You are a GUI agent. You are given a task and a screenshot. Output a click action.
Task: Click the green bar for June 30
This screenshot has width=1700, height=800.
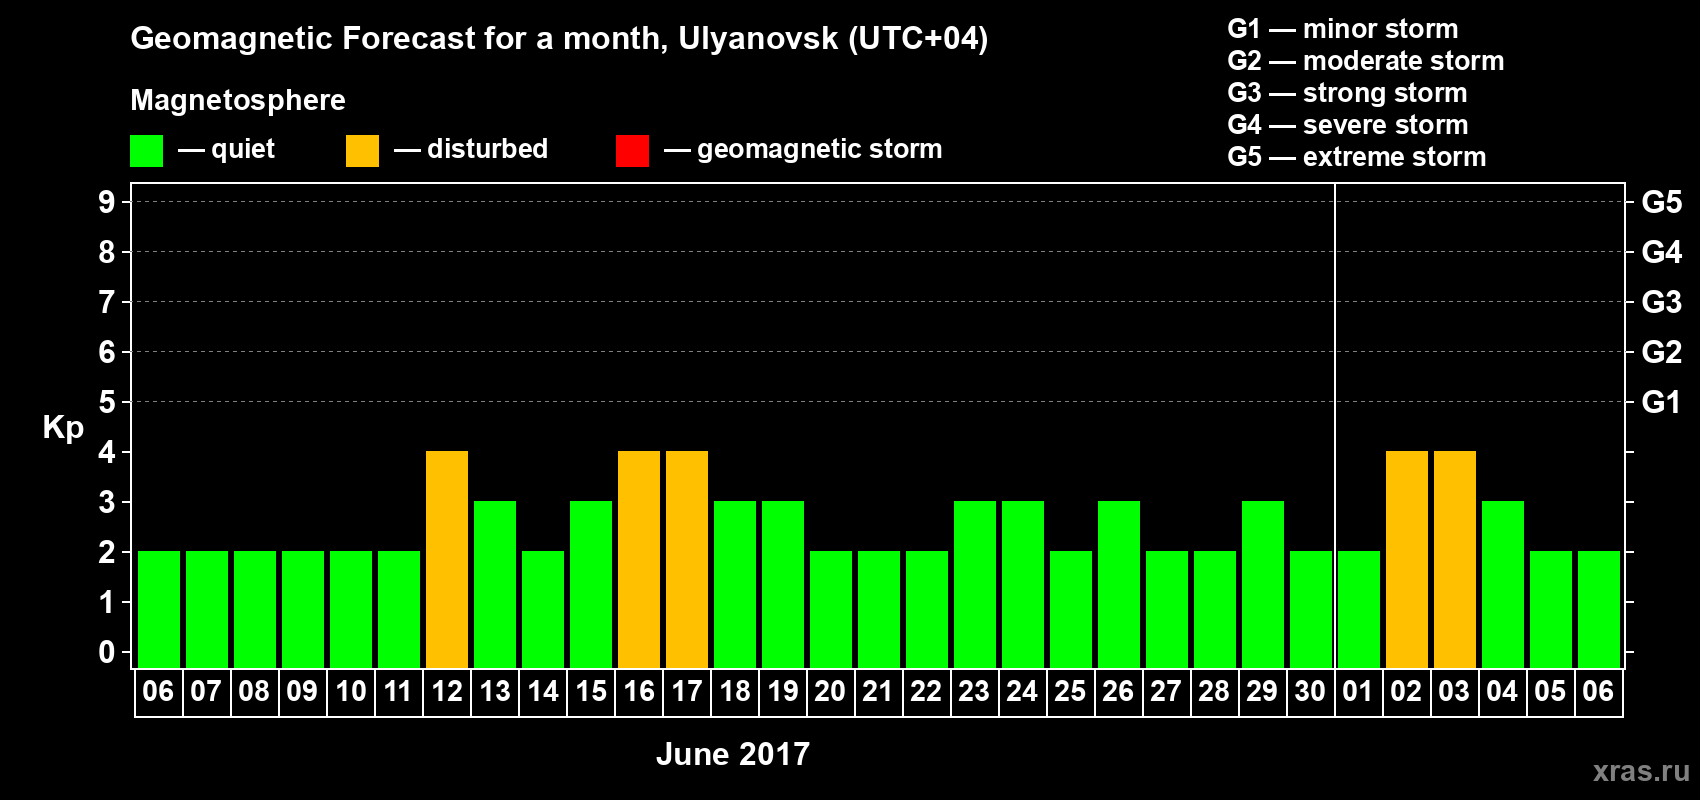(x=1311, y=609)
